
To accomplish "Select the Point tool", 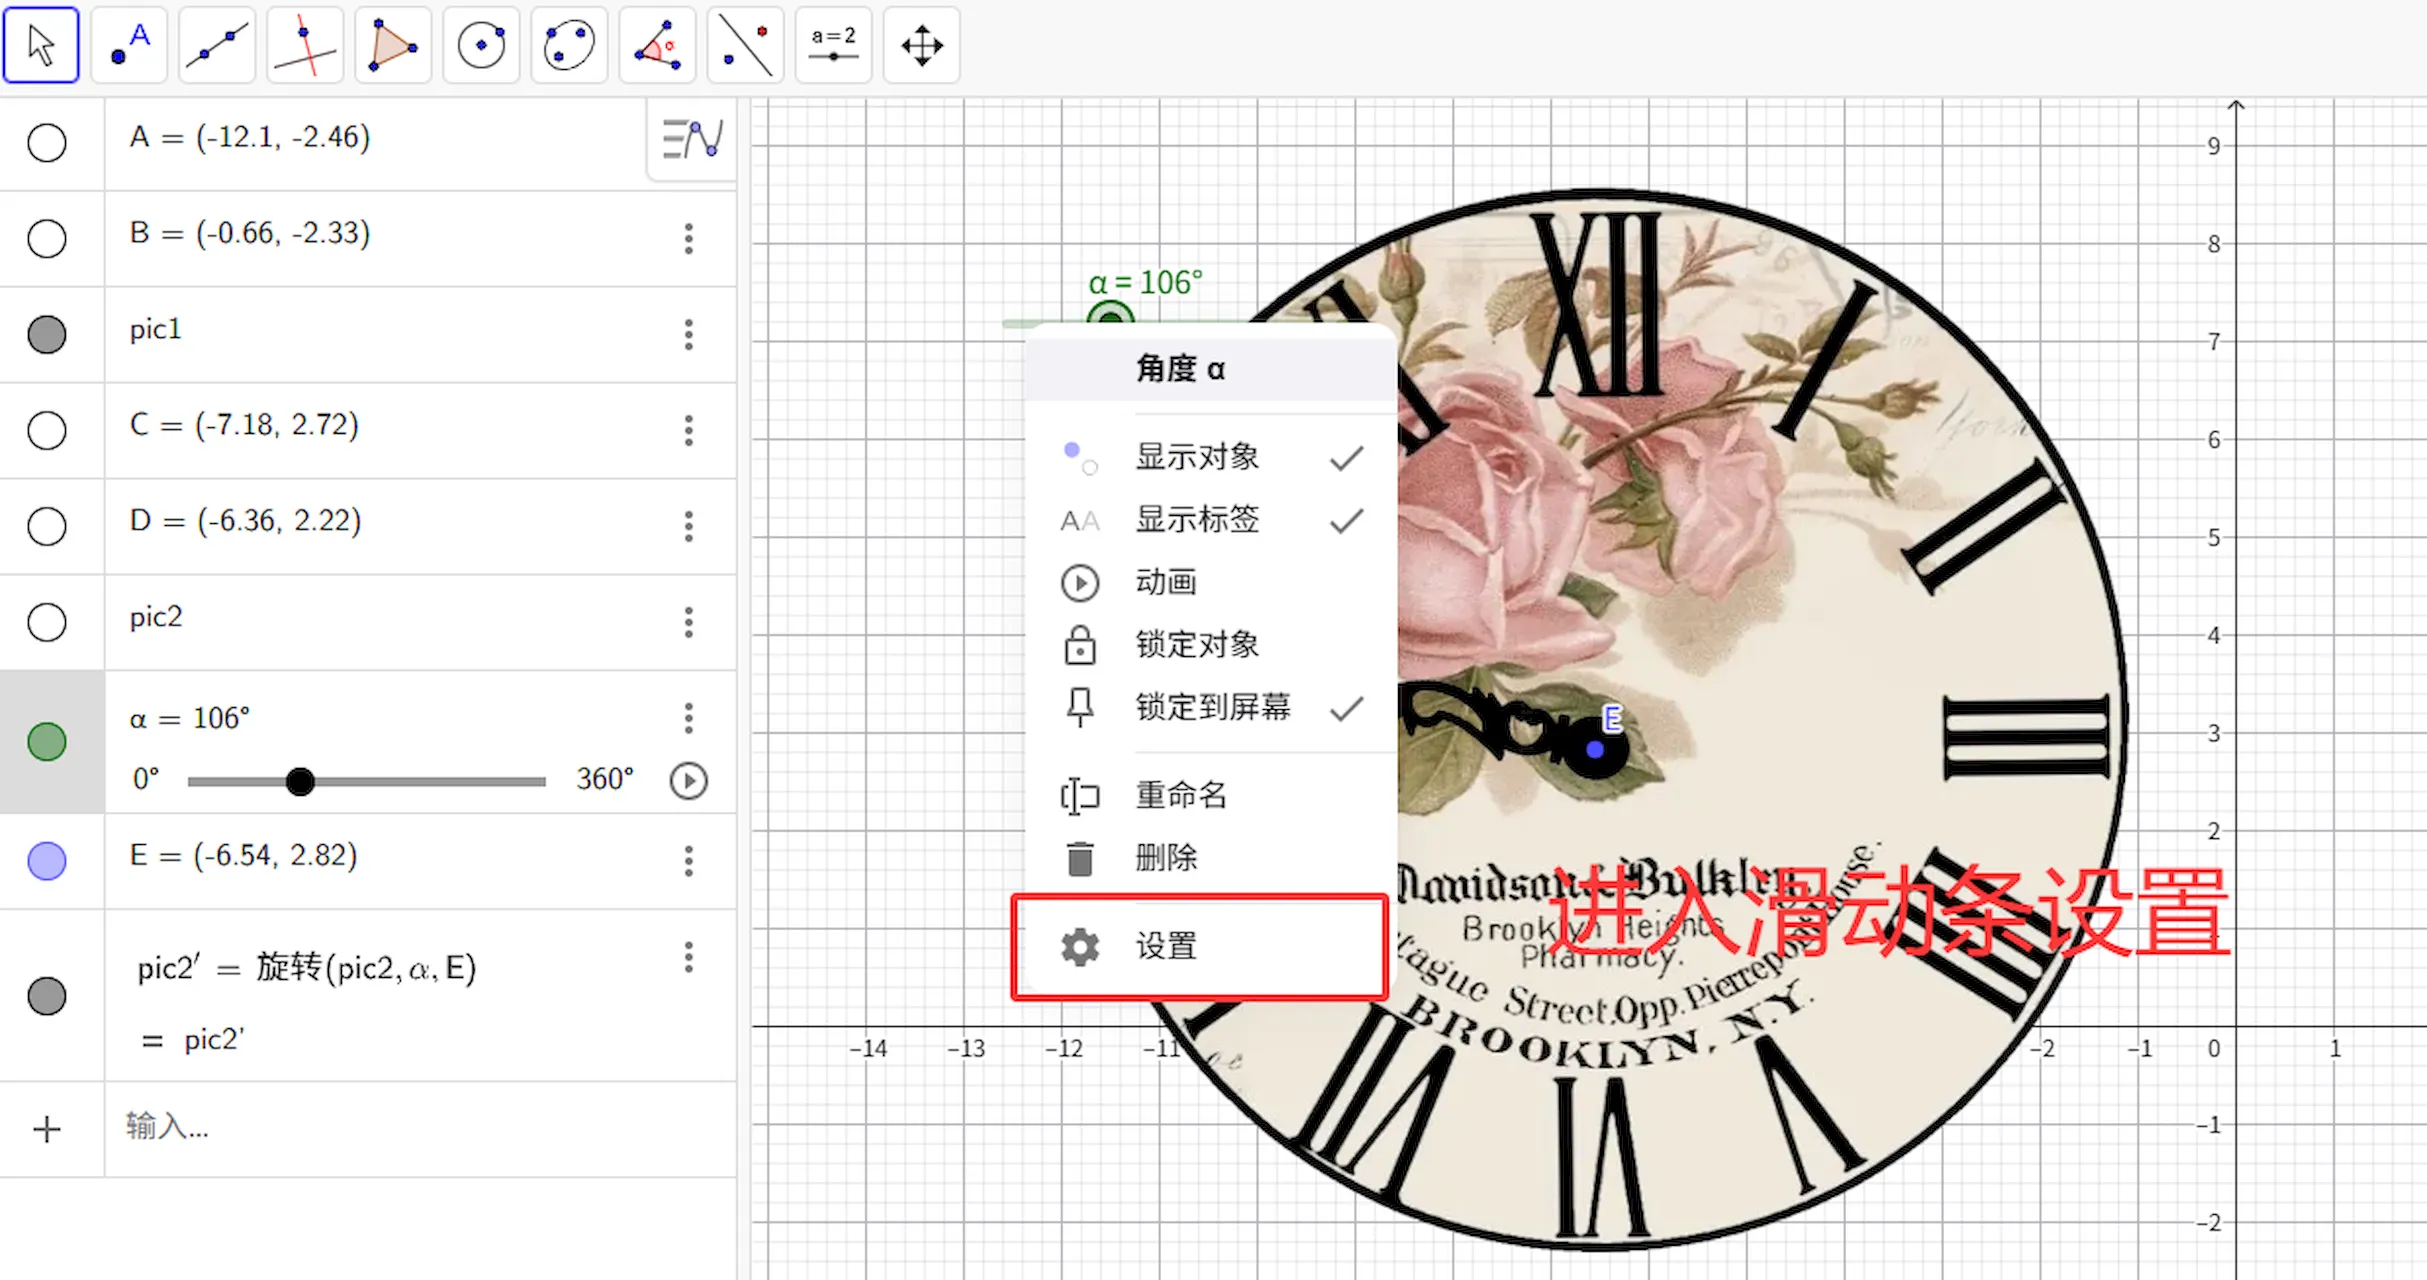I will tap(129, 46).
